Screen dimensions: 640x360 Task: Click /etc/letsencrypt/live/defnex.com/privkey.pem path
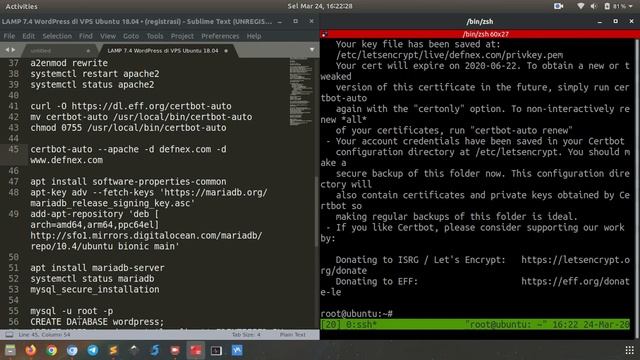point(449,55)
